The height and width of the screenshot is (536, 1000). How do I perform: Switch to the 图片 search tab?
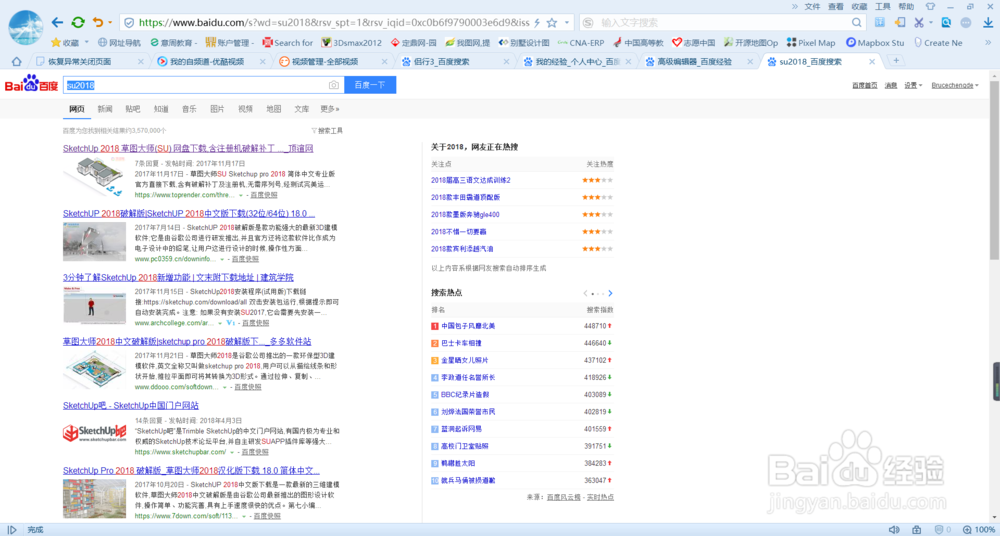[x=217, y=109]
